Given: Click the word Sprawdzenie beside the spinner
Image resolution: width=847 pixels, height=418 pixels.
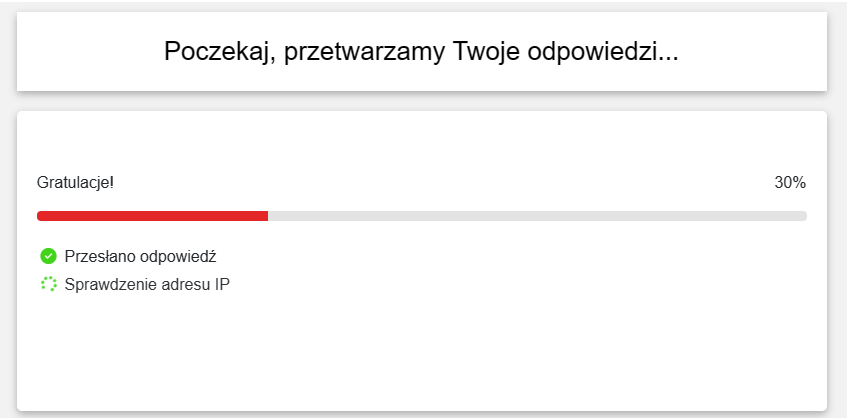Looking at the screenshot, I should coord(111,285).
